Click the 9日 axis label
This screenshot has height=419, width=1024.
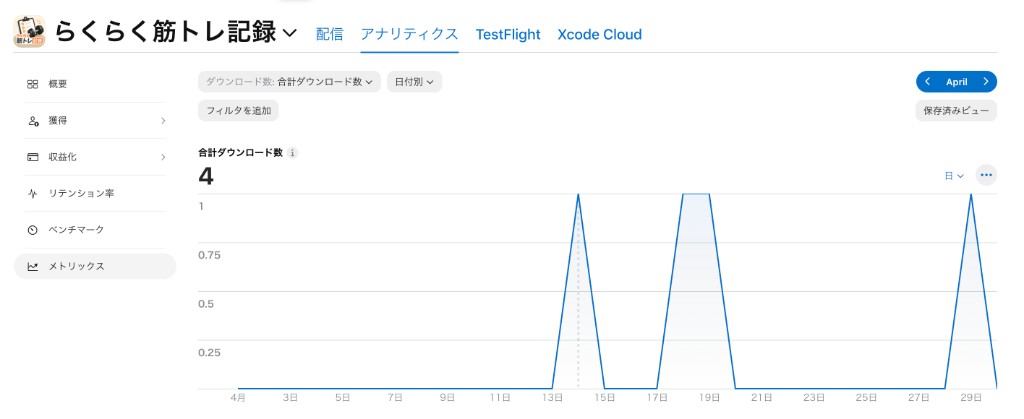[x=447, y=397]
